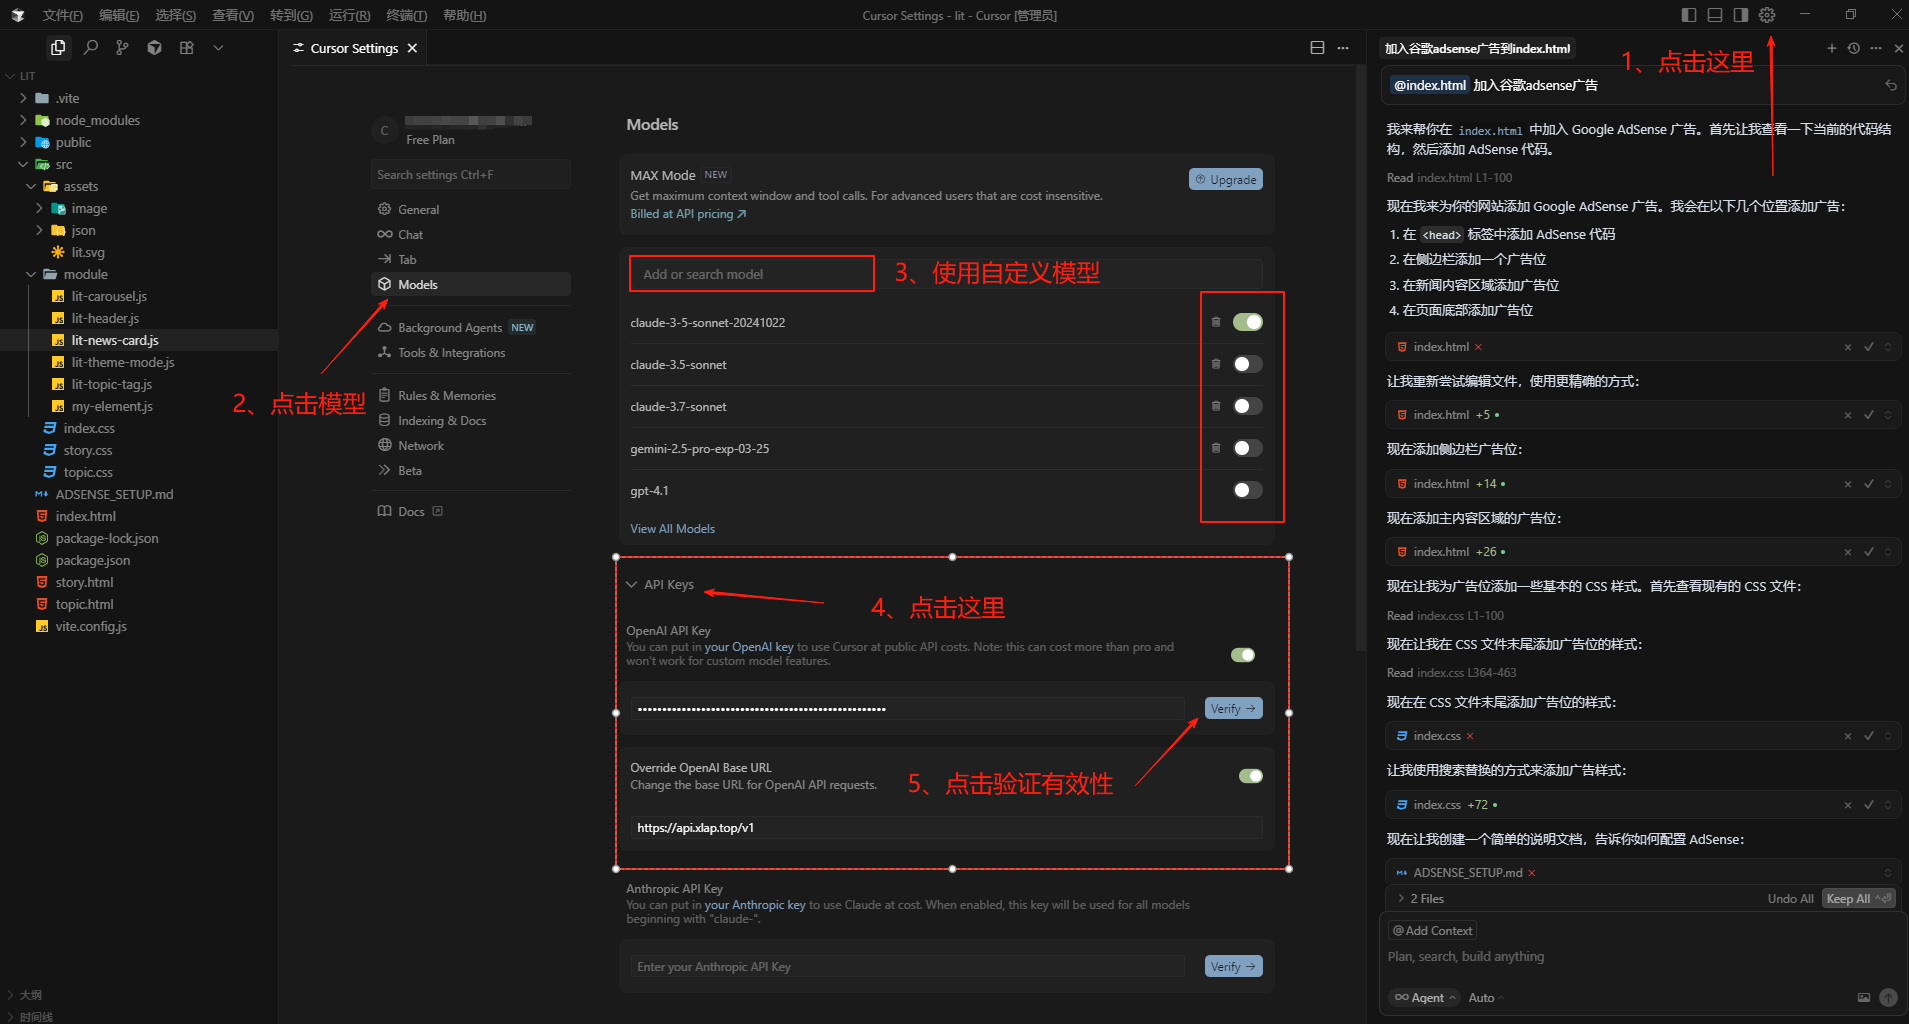The height and width of the screenshot is (1024, 1909).
Task: Enable the gpt-4.1 model toggle
Action: [1248, 490]
